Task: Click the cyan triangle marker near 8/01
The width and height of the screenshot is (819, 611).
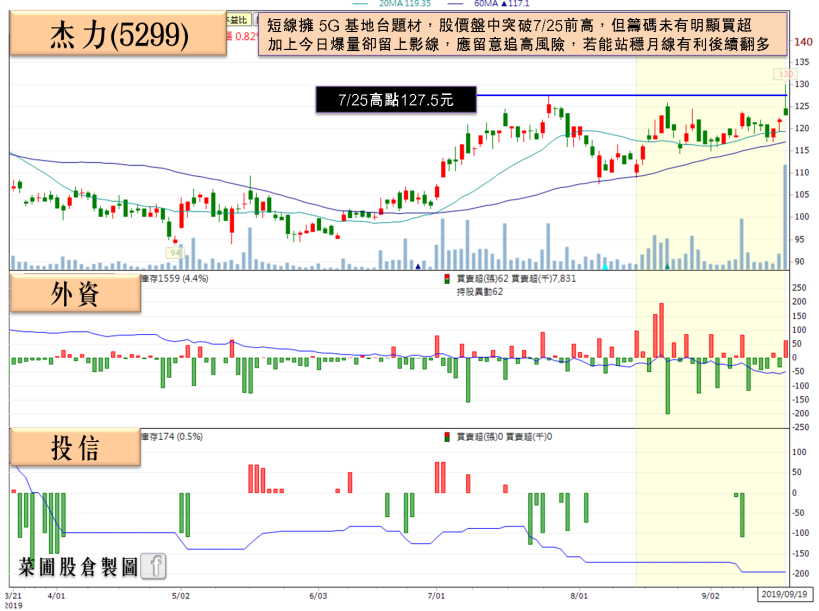Action: tap(605, 267)
